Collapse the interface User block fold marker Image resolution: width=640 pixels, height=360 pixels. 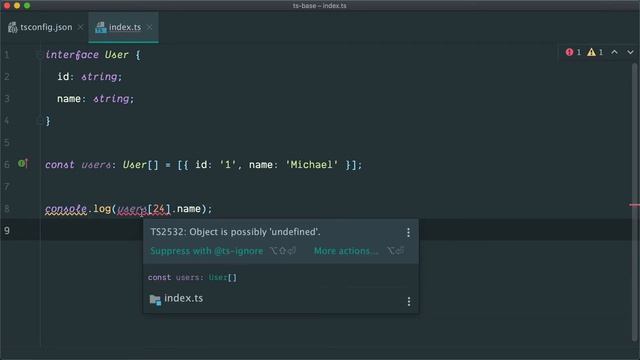[39, 54]
